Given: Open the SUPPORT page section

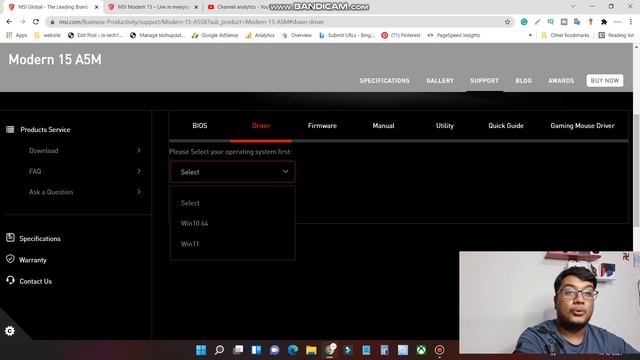Looking at the screenshot, I should (484, 81).
